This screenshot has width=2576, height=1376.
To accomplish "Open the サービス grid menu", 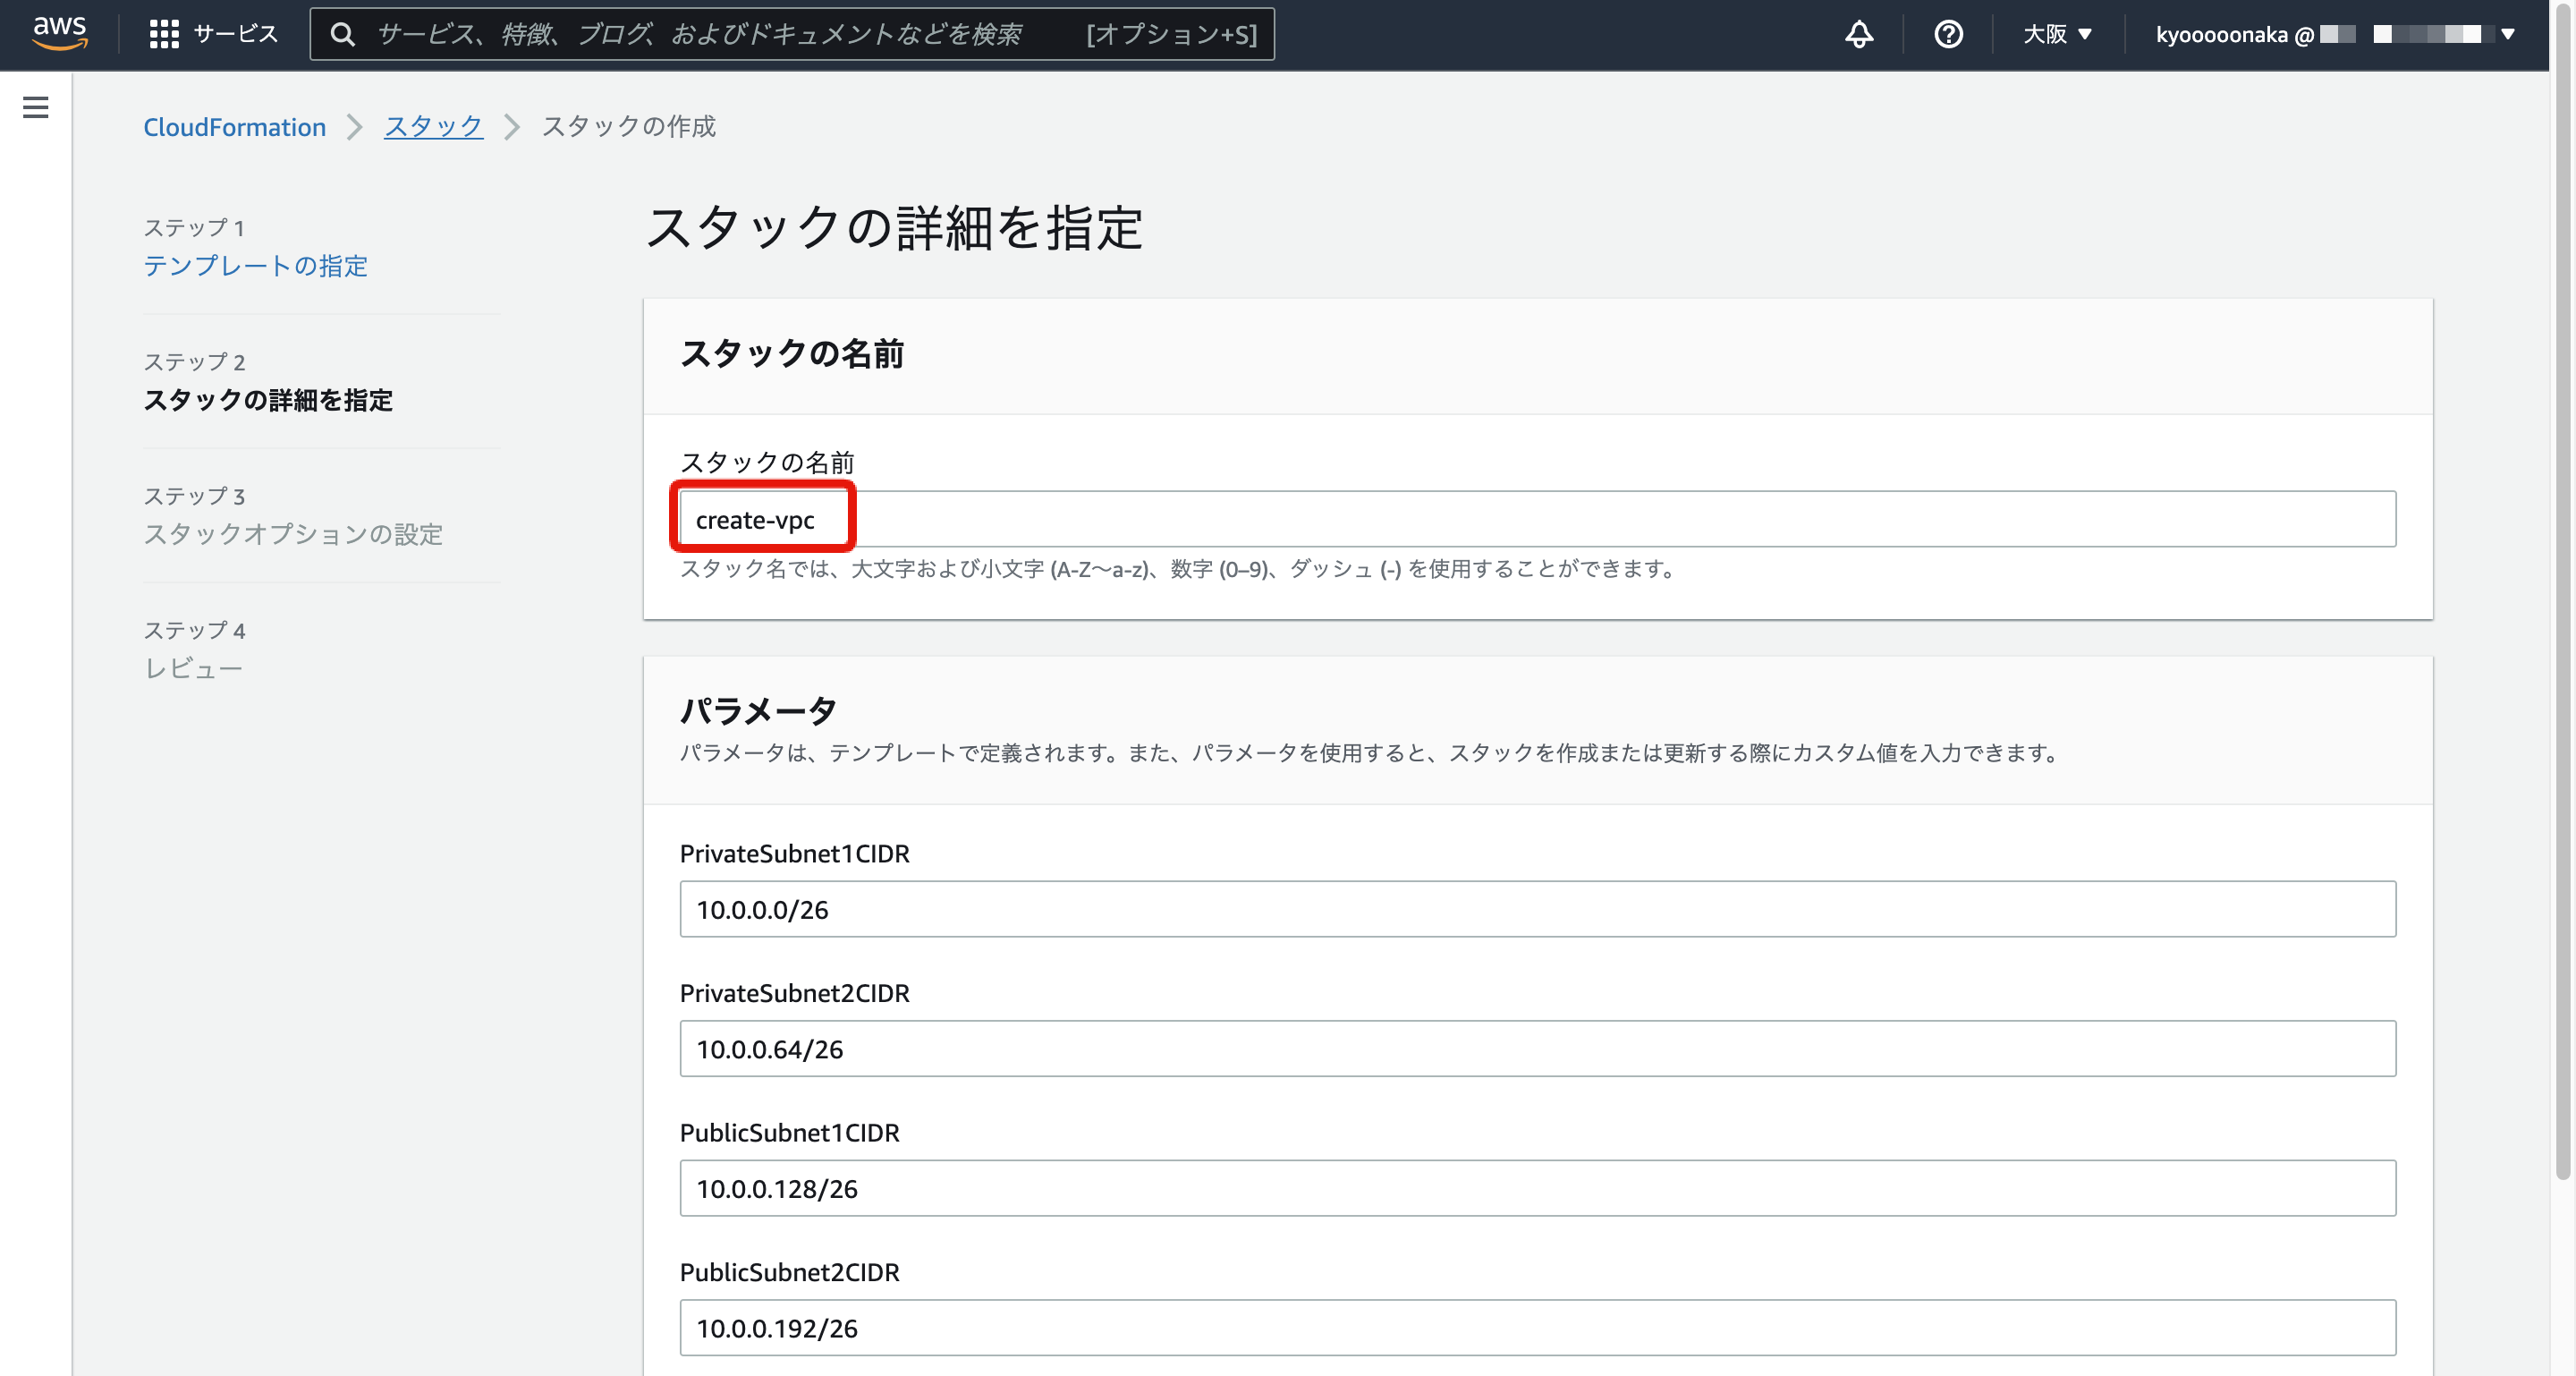I will tap(213, 34).
